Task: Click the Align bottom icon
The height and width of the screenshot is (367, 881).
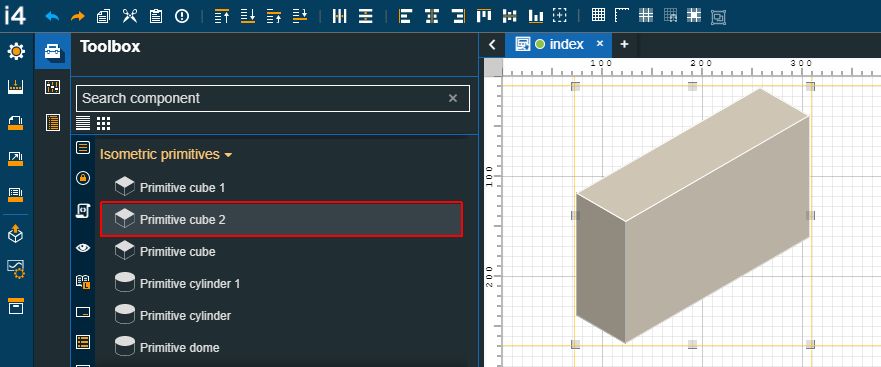Action: 536,16
